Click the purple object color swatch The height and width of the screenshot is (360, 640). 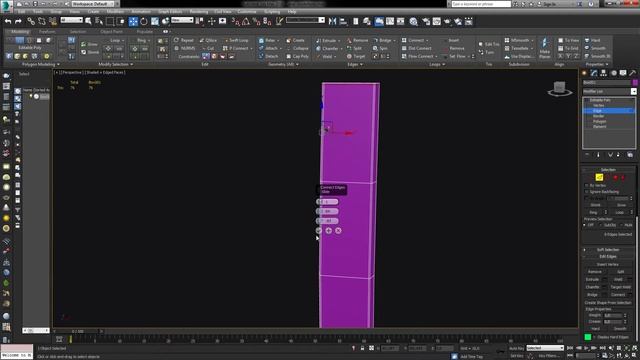[635, 83]
